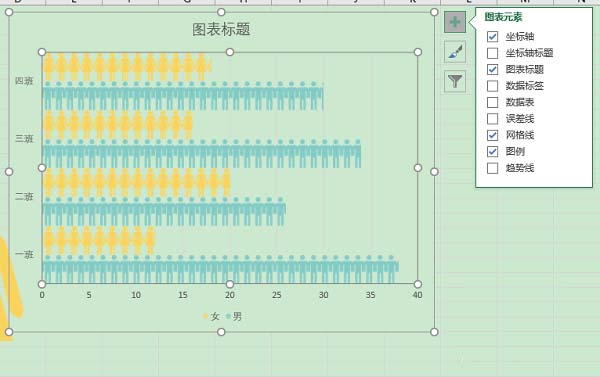Select the yellow 女 bar for 二班
Image resolution: width=600 pixels, height=377 pixels.
[136, 183]
